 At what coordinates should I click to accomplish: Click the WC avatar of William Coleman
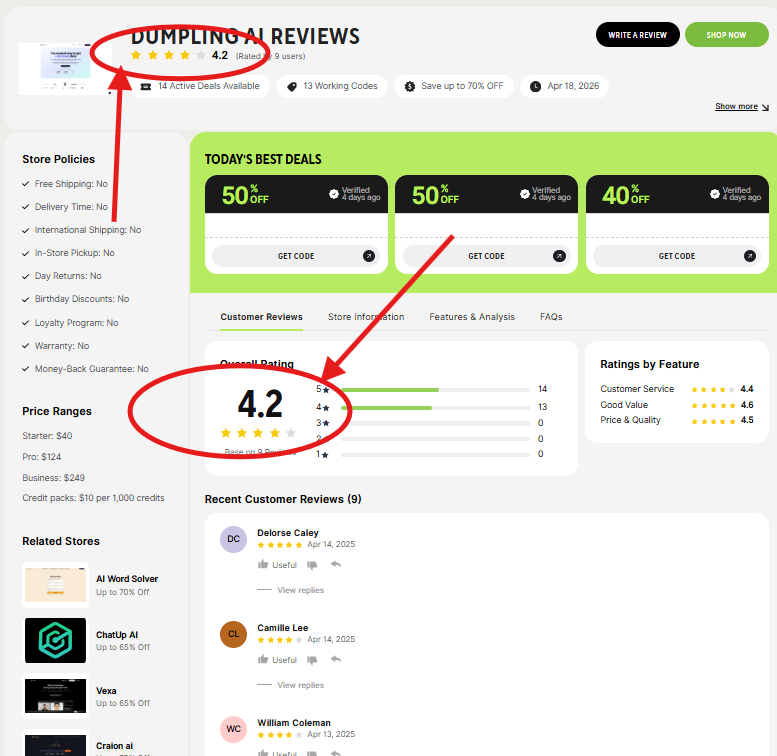(233, 729)
